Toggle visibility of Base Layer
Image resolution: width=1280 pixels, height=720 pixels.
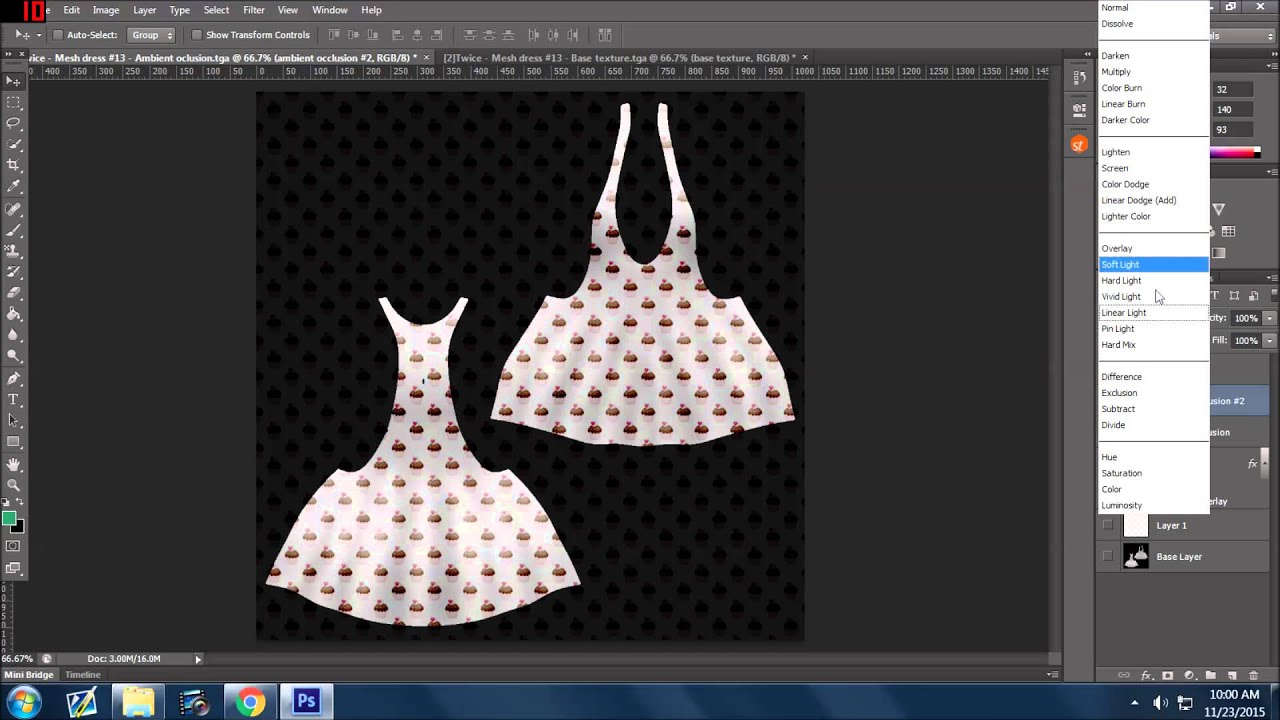coord(1108,556)
